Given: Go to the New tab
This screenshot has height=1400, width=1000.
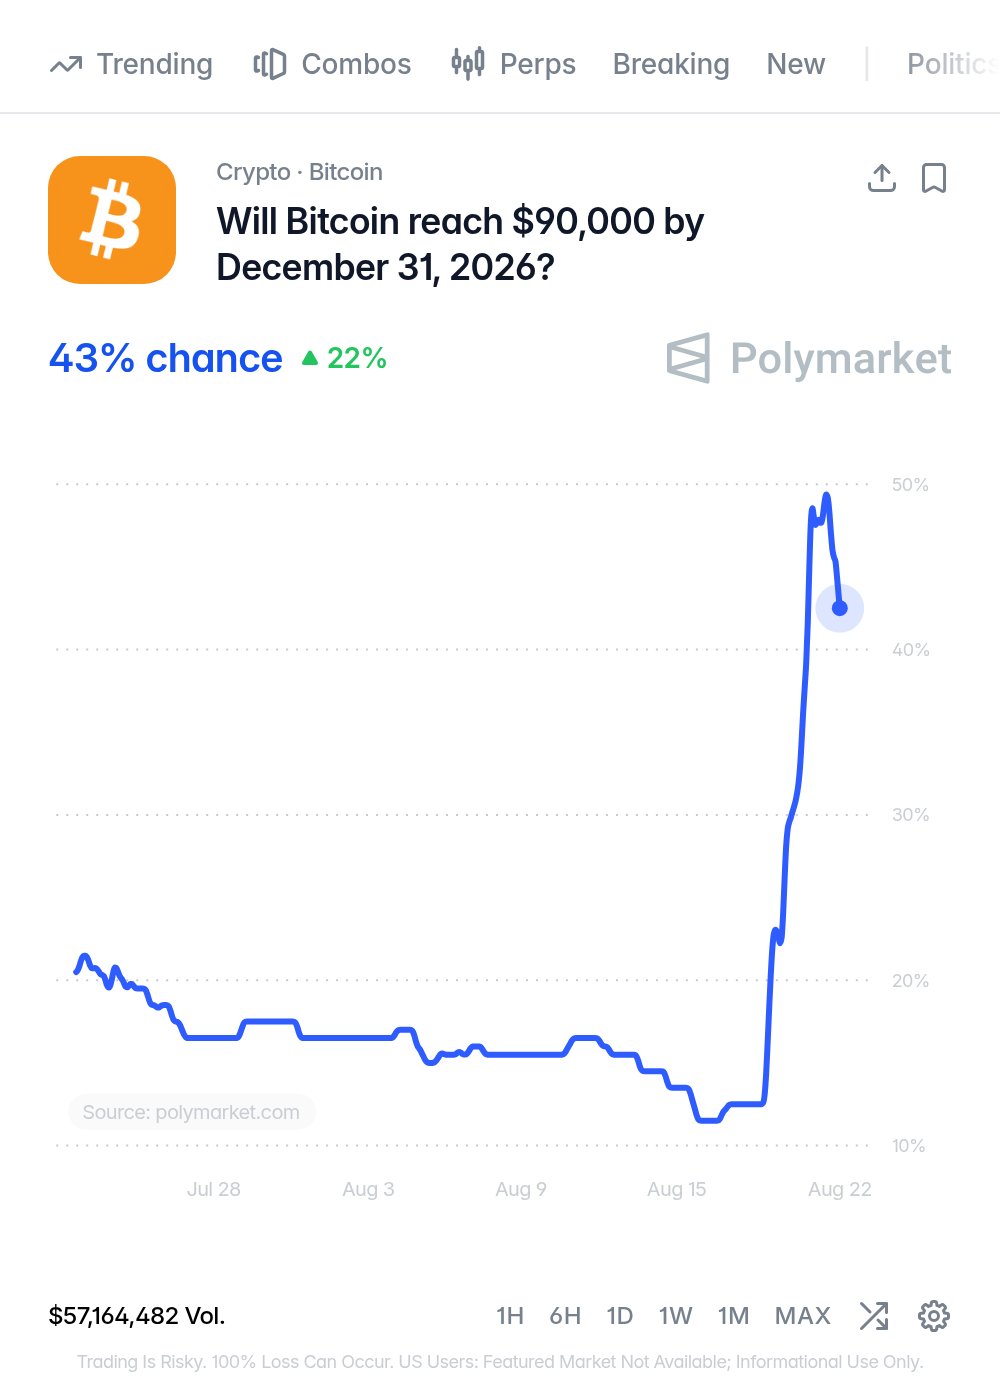Looking at the screenshot, I should click(x=796, y=64).
